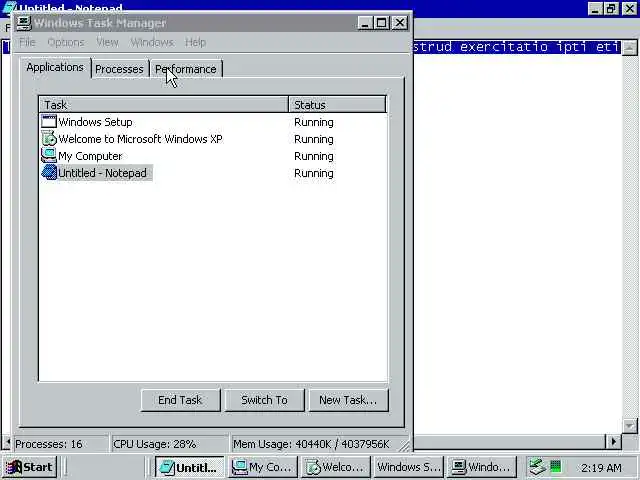
Task: Click the New Task... button
Action: point(348,400)
